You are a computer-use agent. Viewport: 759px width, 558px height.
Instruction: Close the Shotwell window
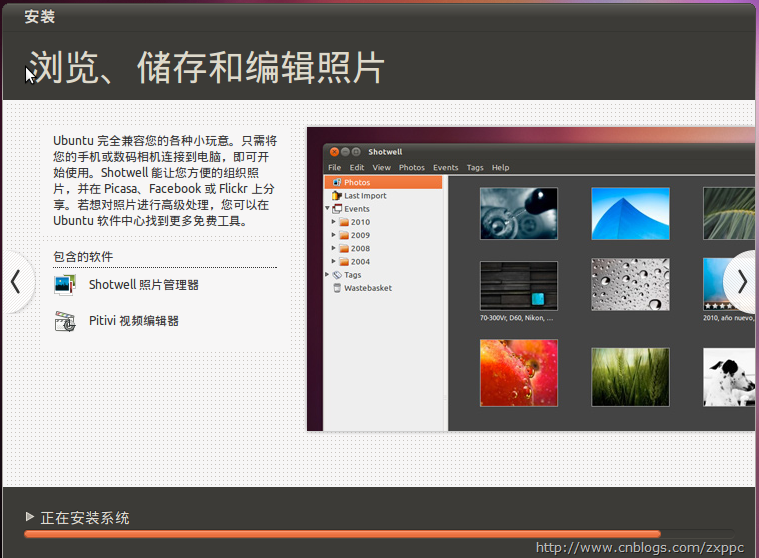click(x=334, y=152)
